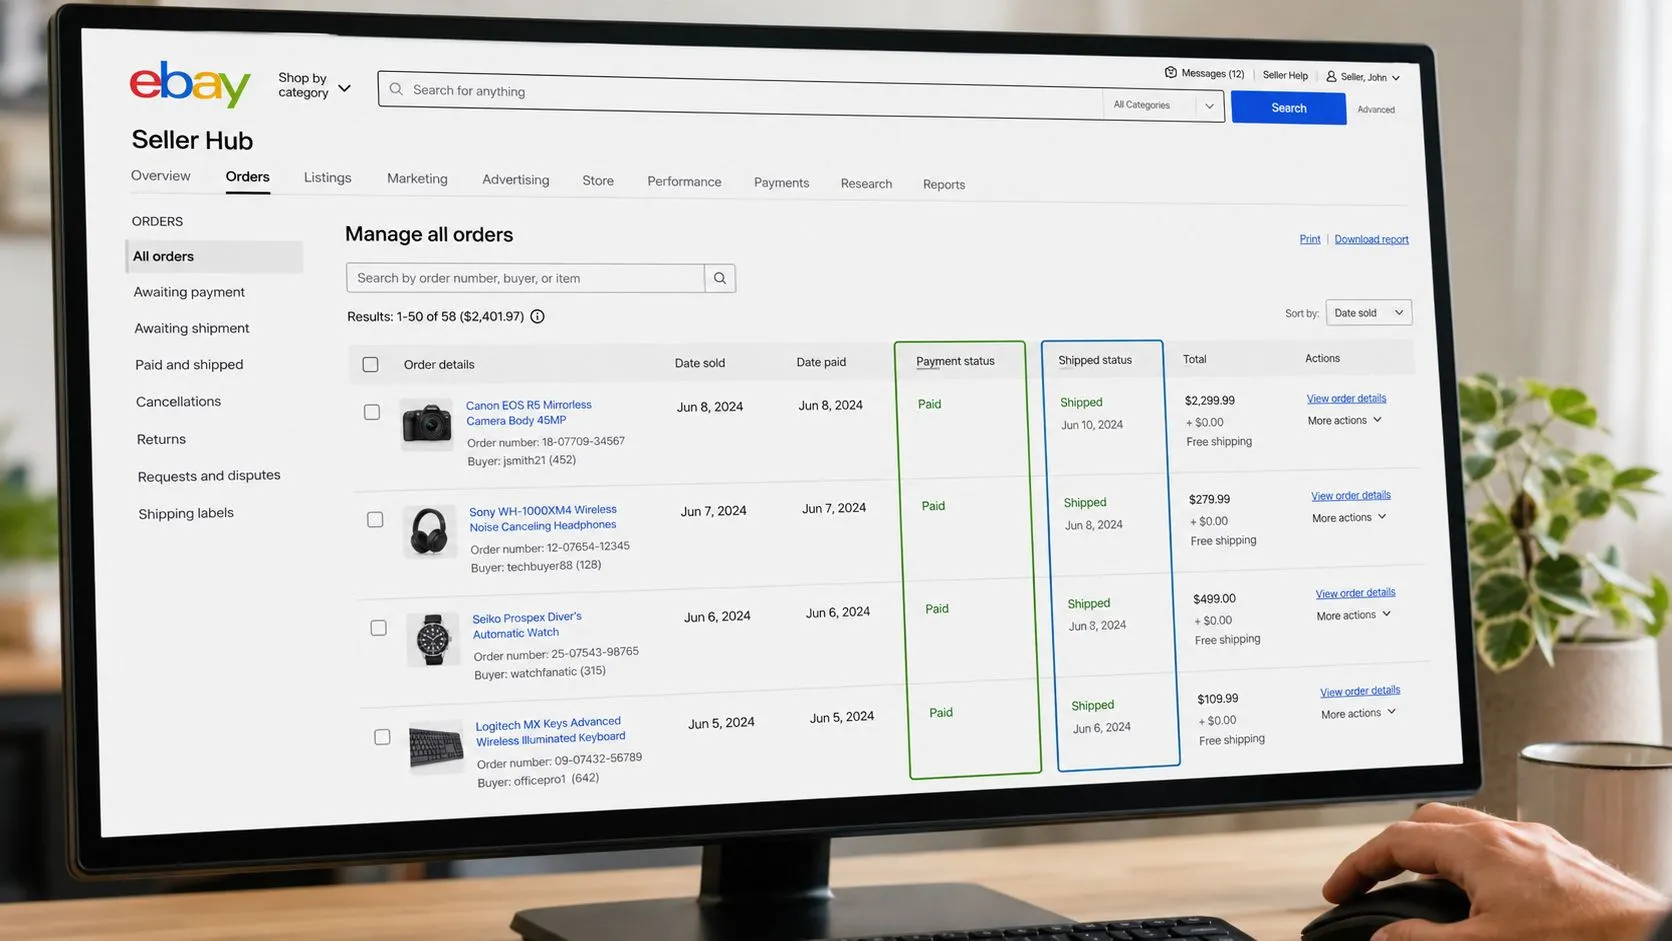This screenshot has height=941, width=1672.
Task: Check the Sony WH-1000XM4 order checkbox
Action: [375, 519]
